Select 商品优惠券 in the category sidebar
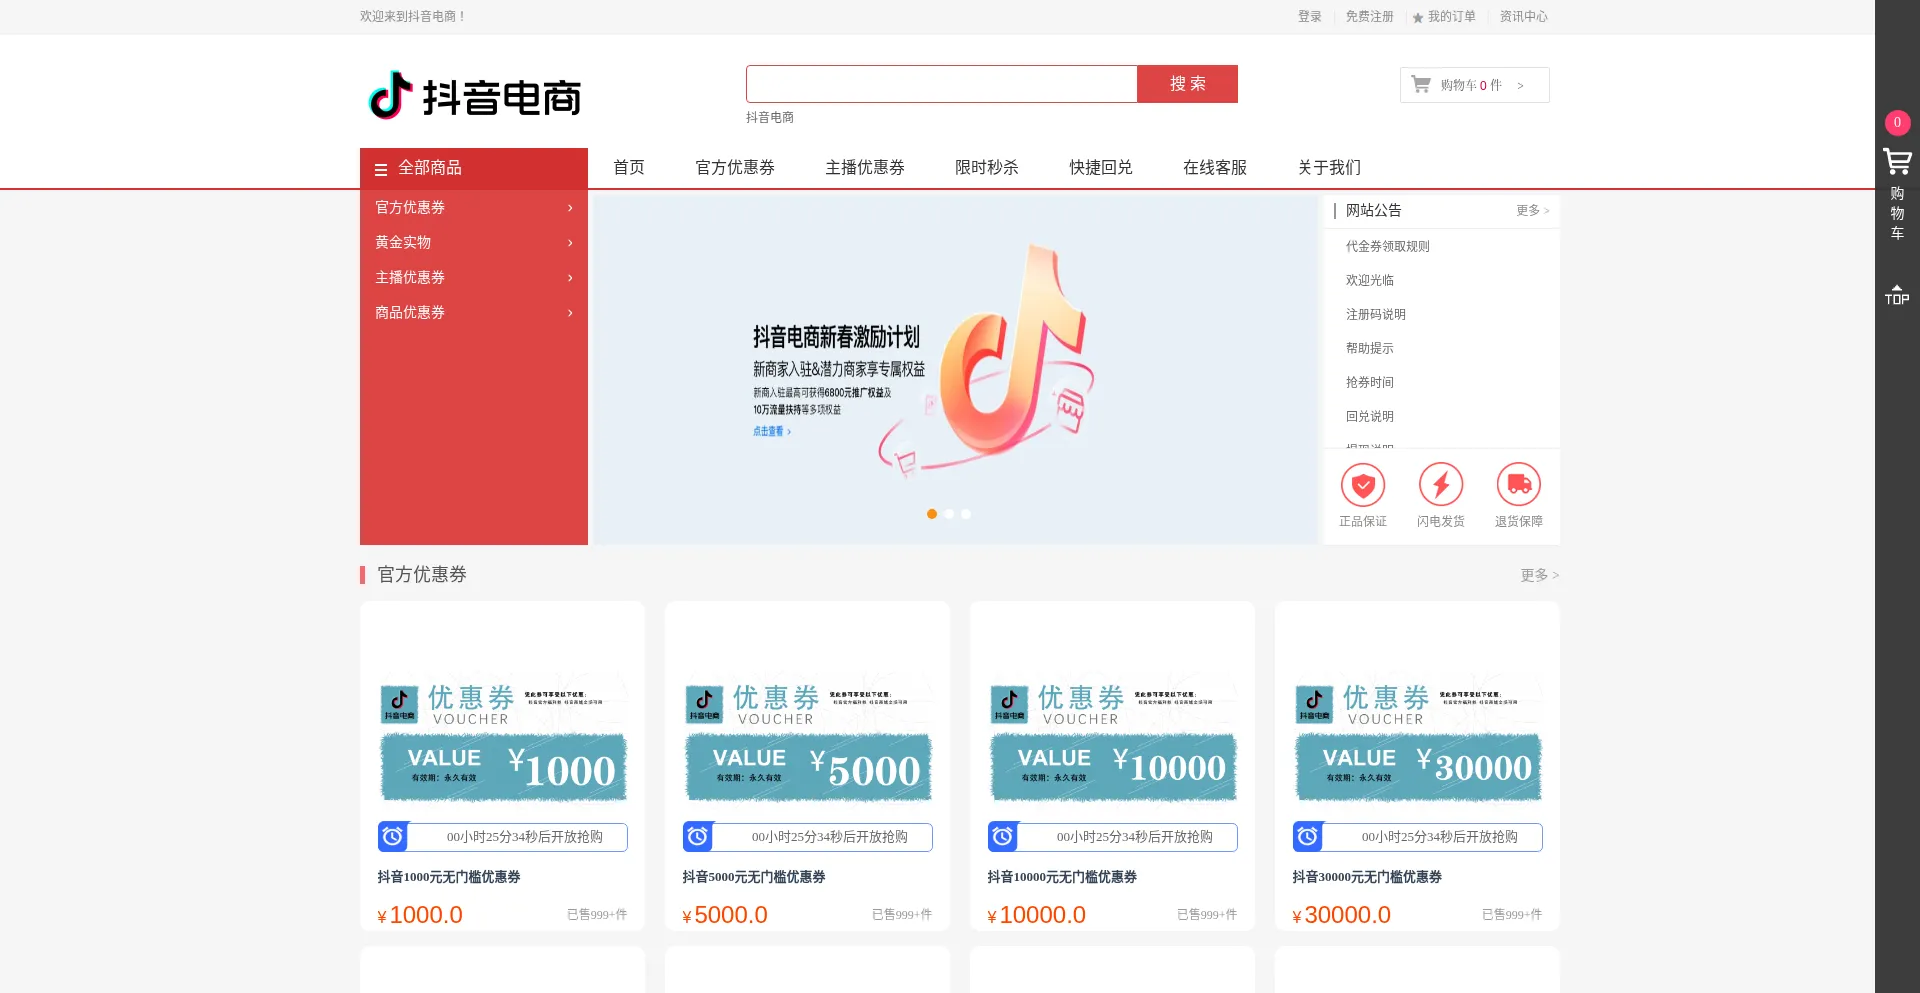This screenshot has width=1920, height=993. (x=410, y=313)
